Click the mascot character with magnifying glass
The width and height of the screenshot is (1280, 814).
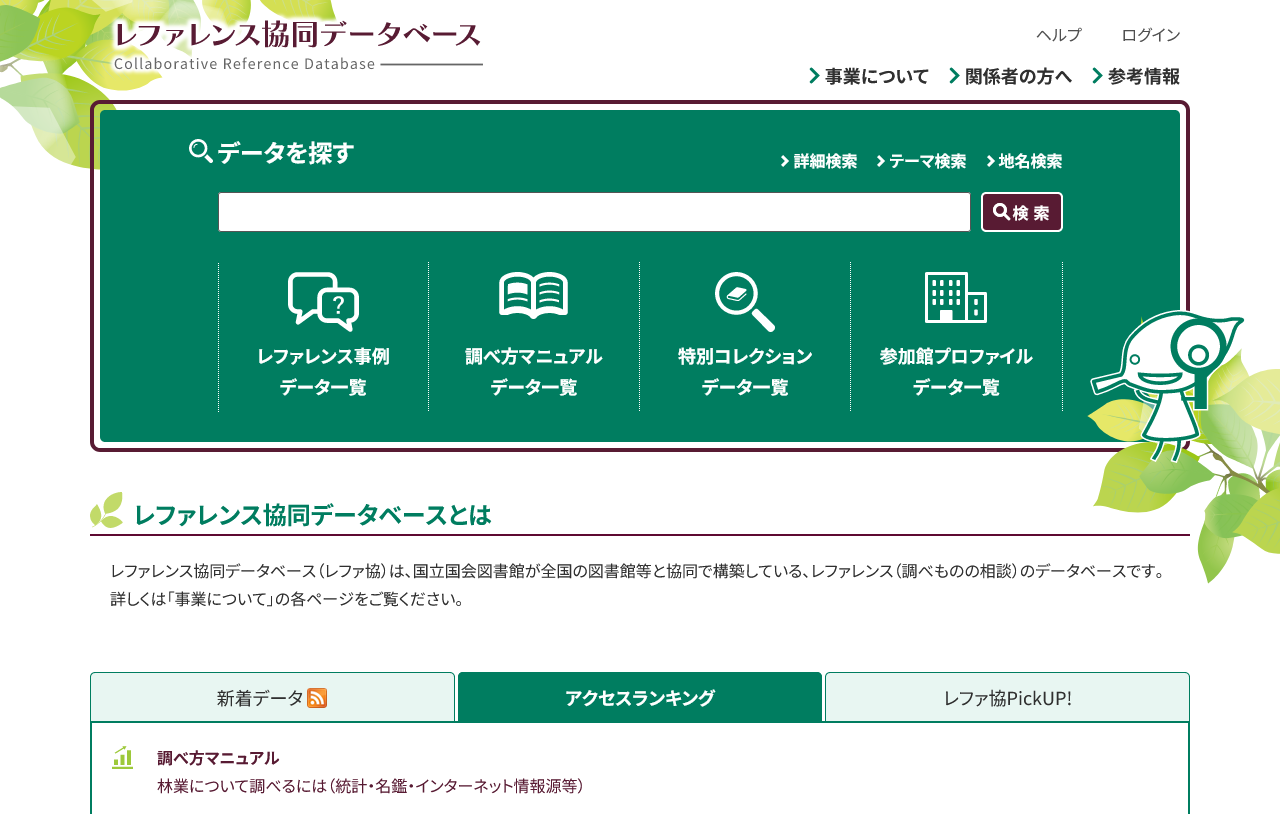pyautogui.click(x=1168, y=385)
